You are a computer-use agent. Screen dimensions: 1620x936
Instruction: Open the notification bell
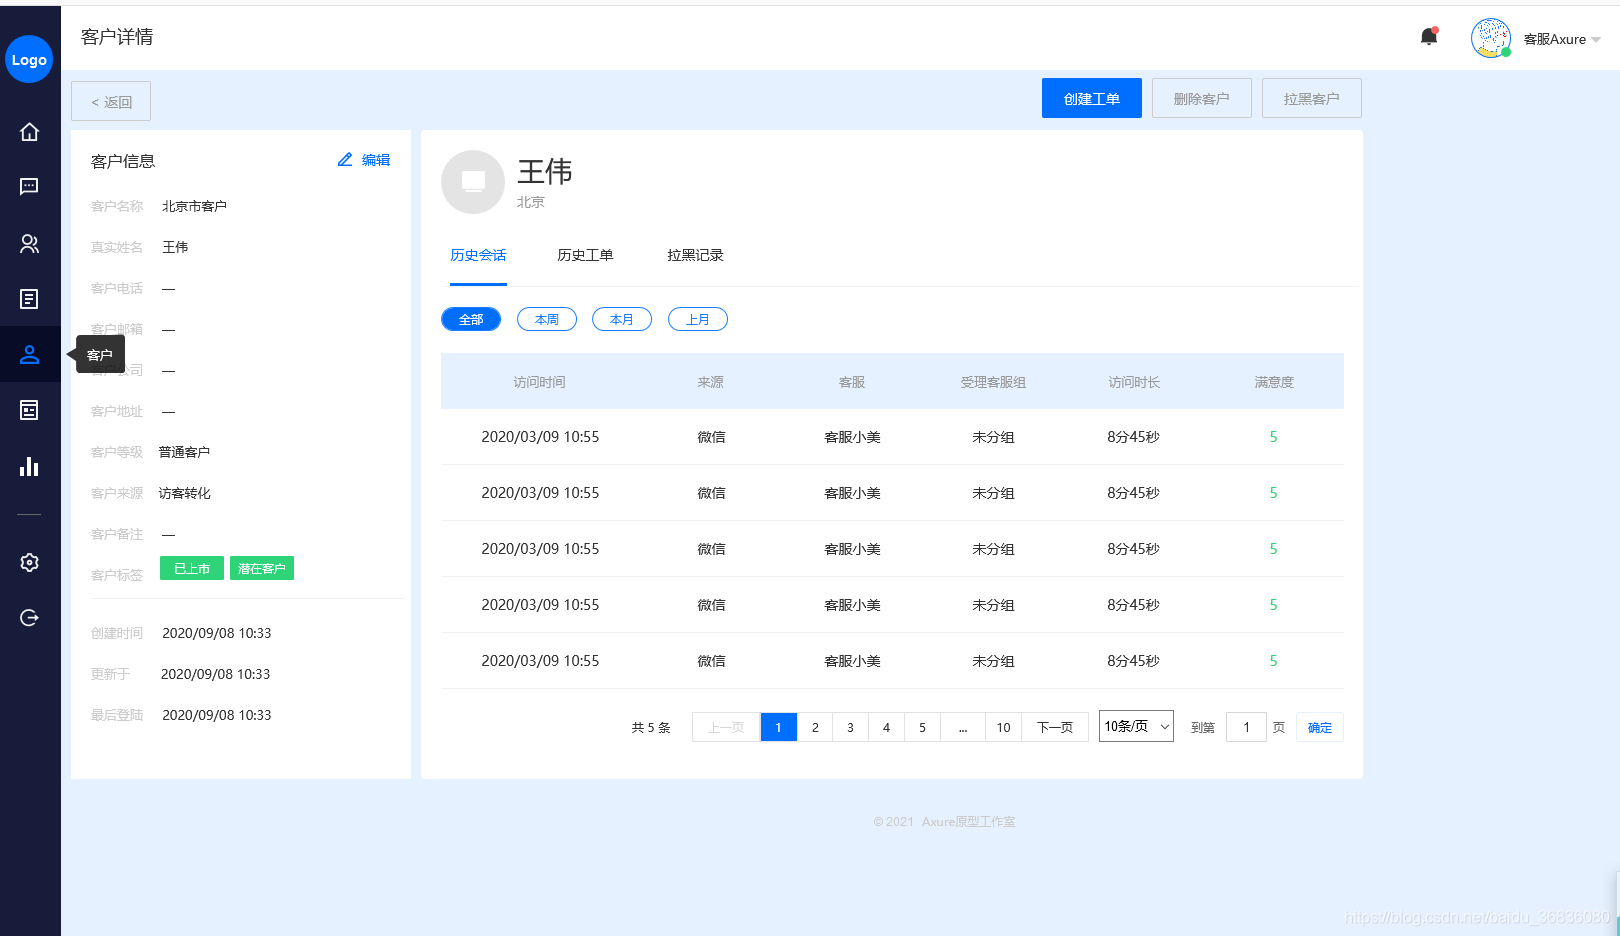1429,37
